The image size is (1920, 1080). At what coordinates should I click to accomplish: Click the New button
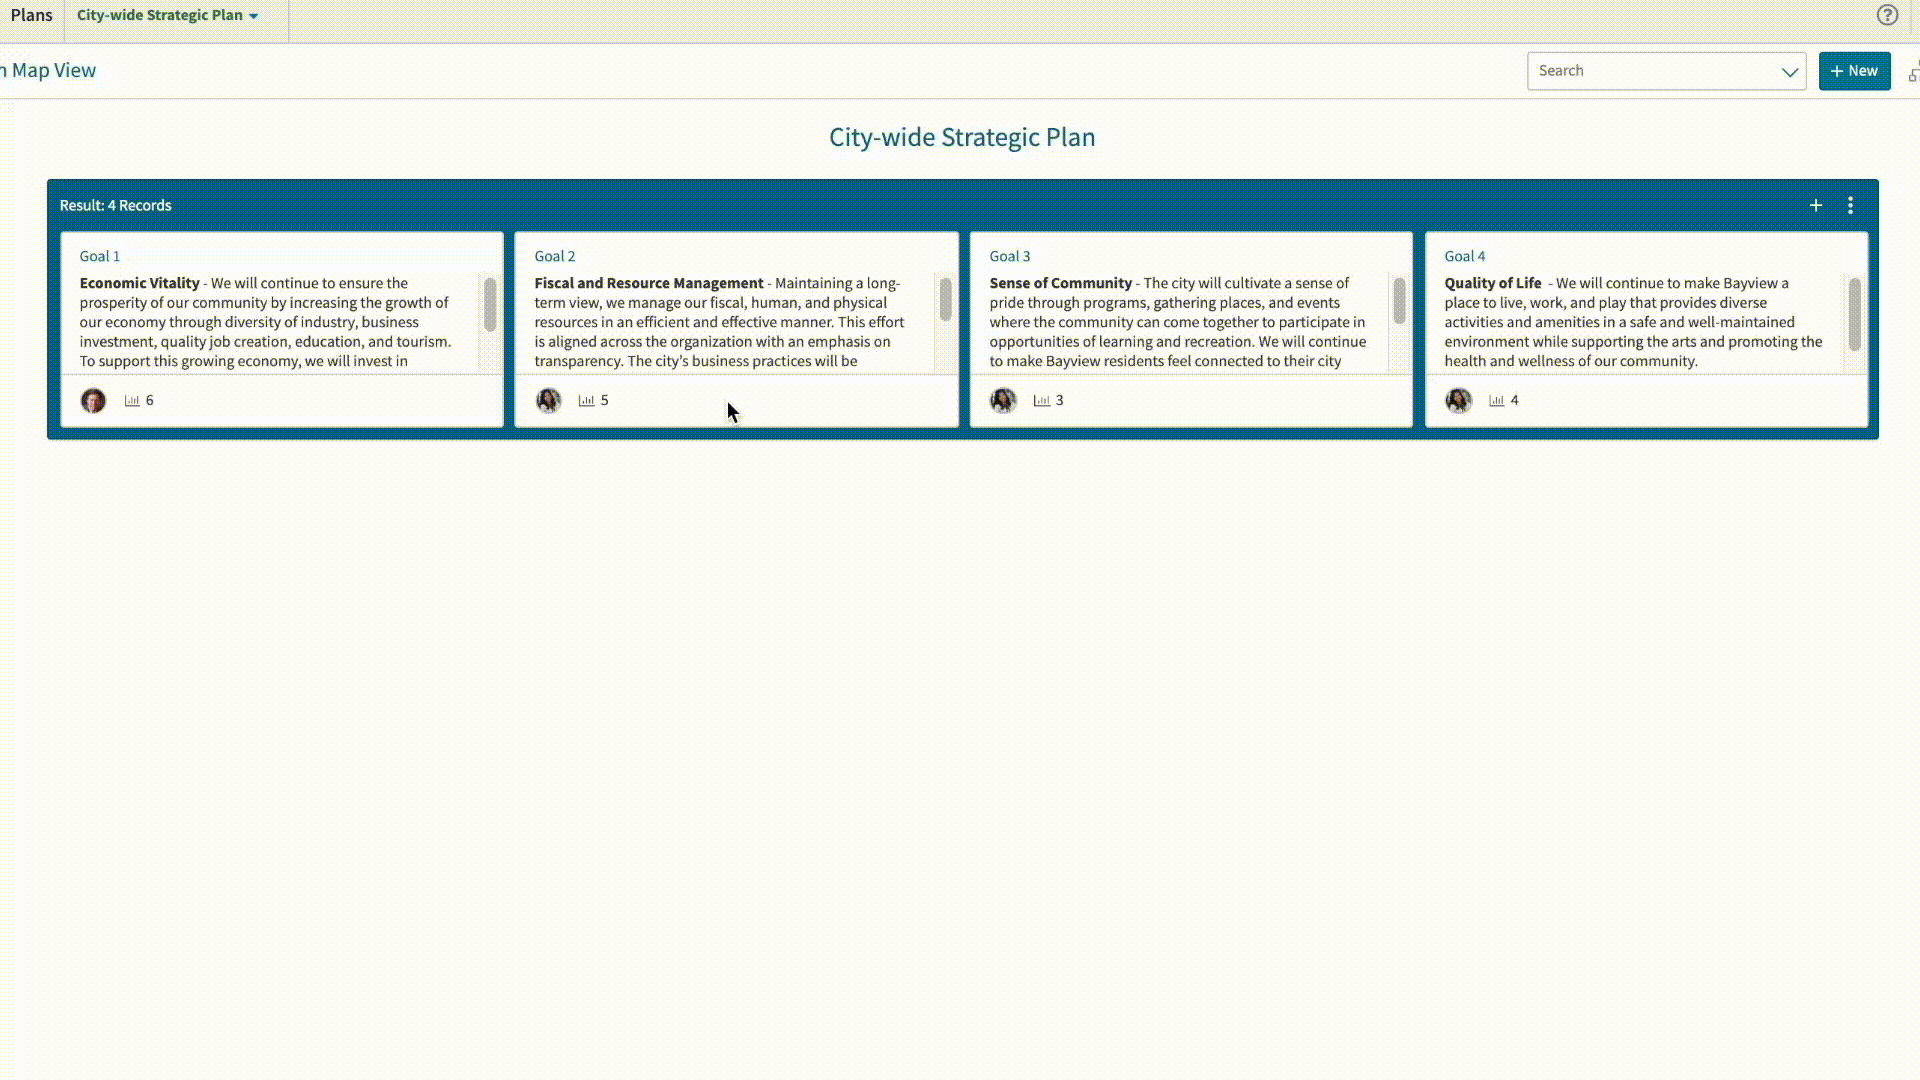pos(1854,71)
